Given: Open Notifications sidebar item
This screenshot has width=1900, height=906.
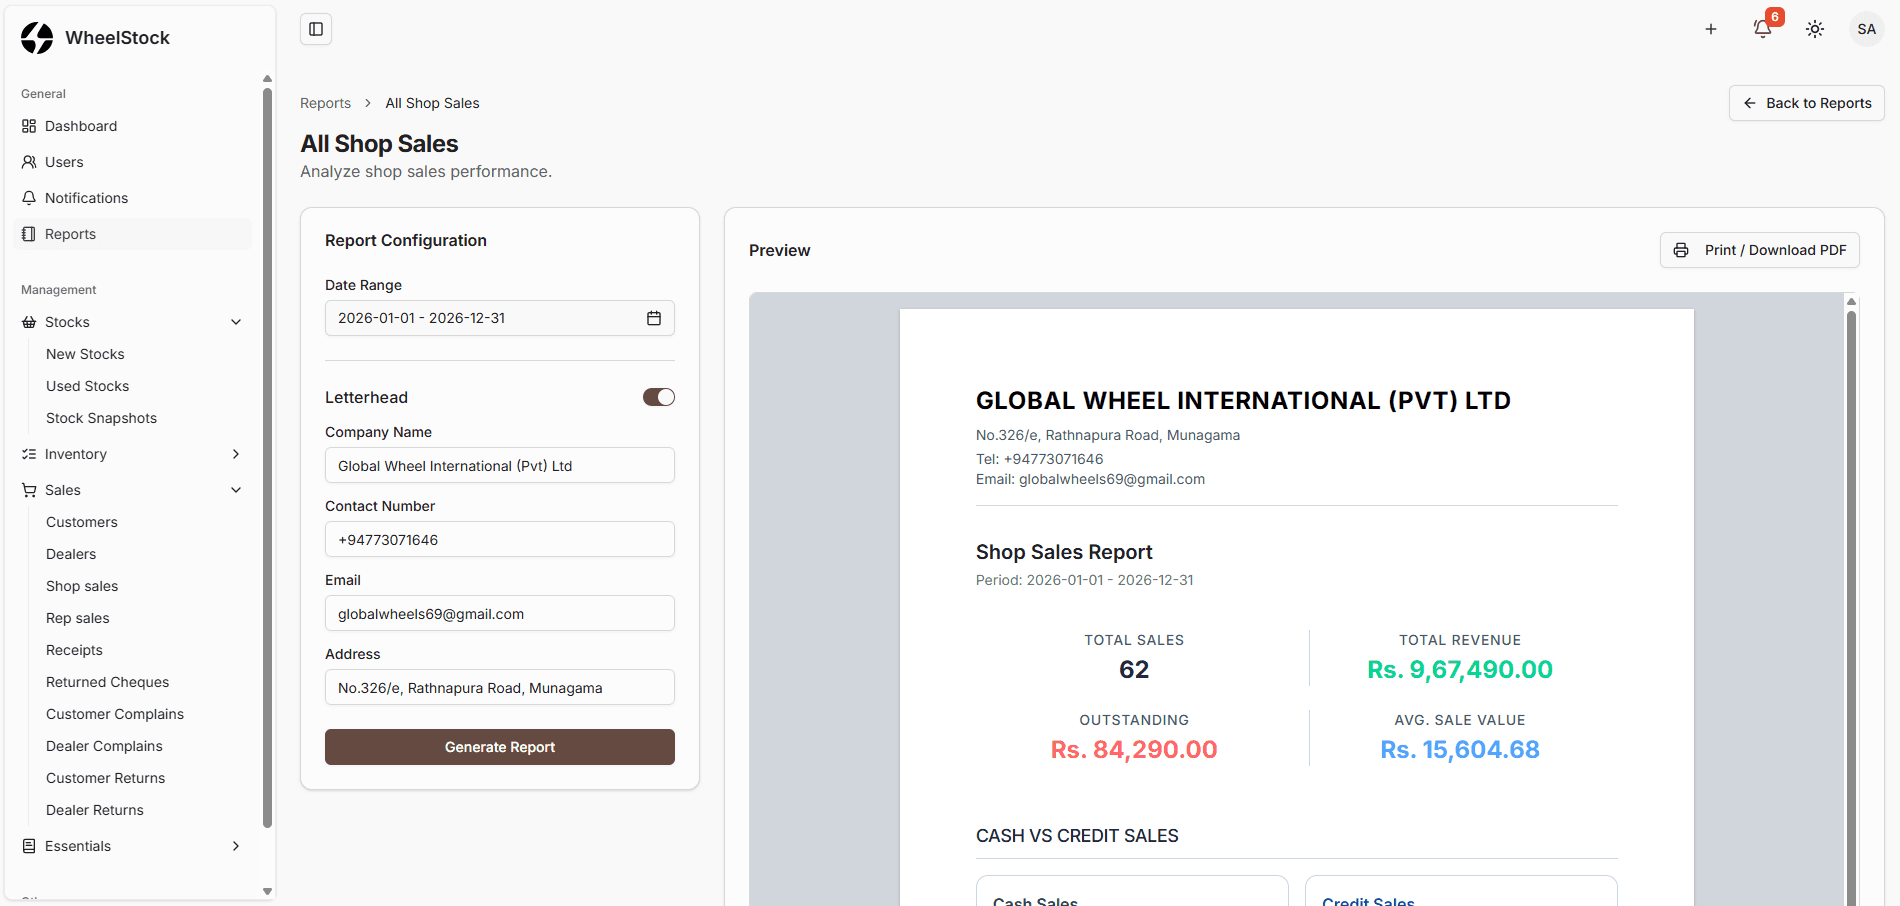Looking at the screenshot, I should coord(132,198).
